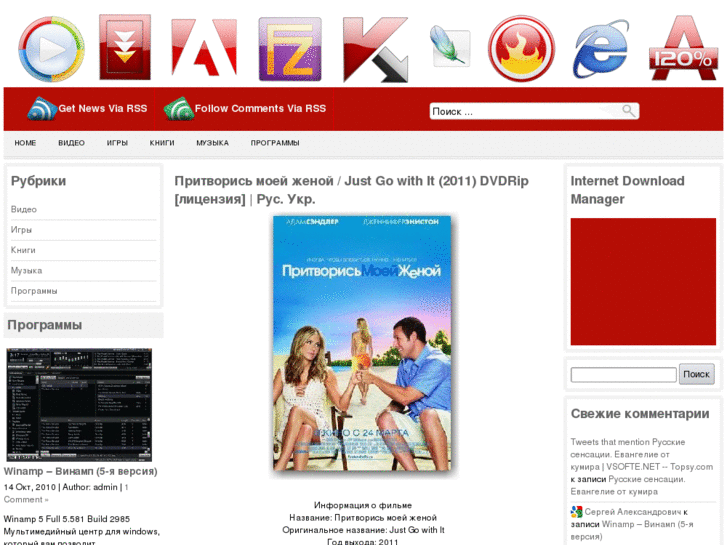Click the Just Go with It movie poster
This screenshot has width=727, height=545.
(362, 343)
